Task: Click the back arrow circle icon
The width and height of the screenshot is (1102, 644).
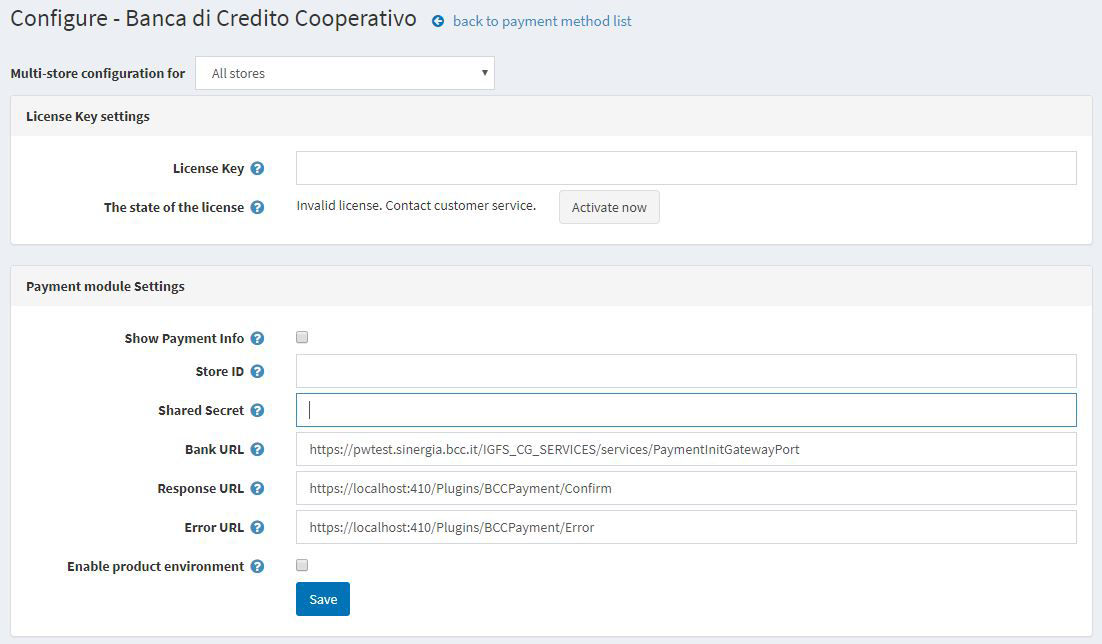Action: pos(438,22)
